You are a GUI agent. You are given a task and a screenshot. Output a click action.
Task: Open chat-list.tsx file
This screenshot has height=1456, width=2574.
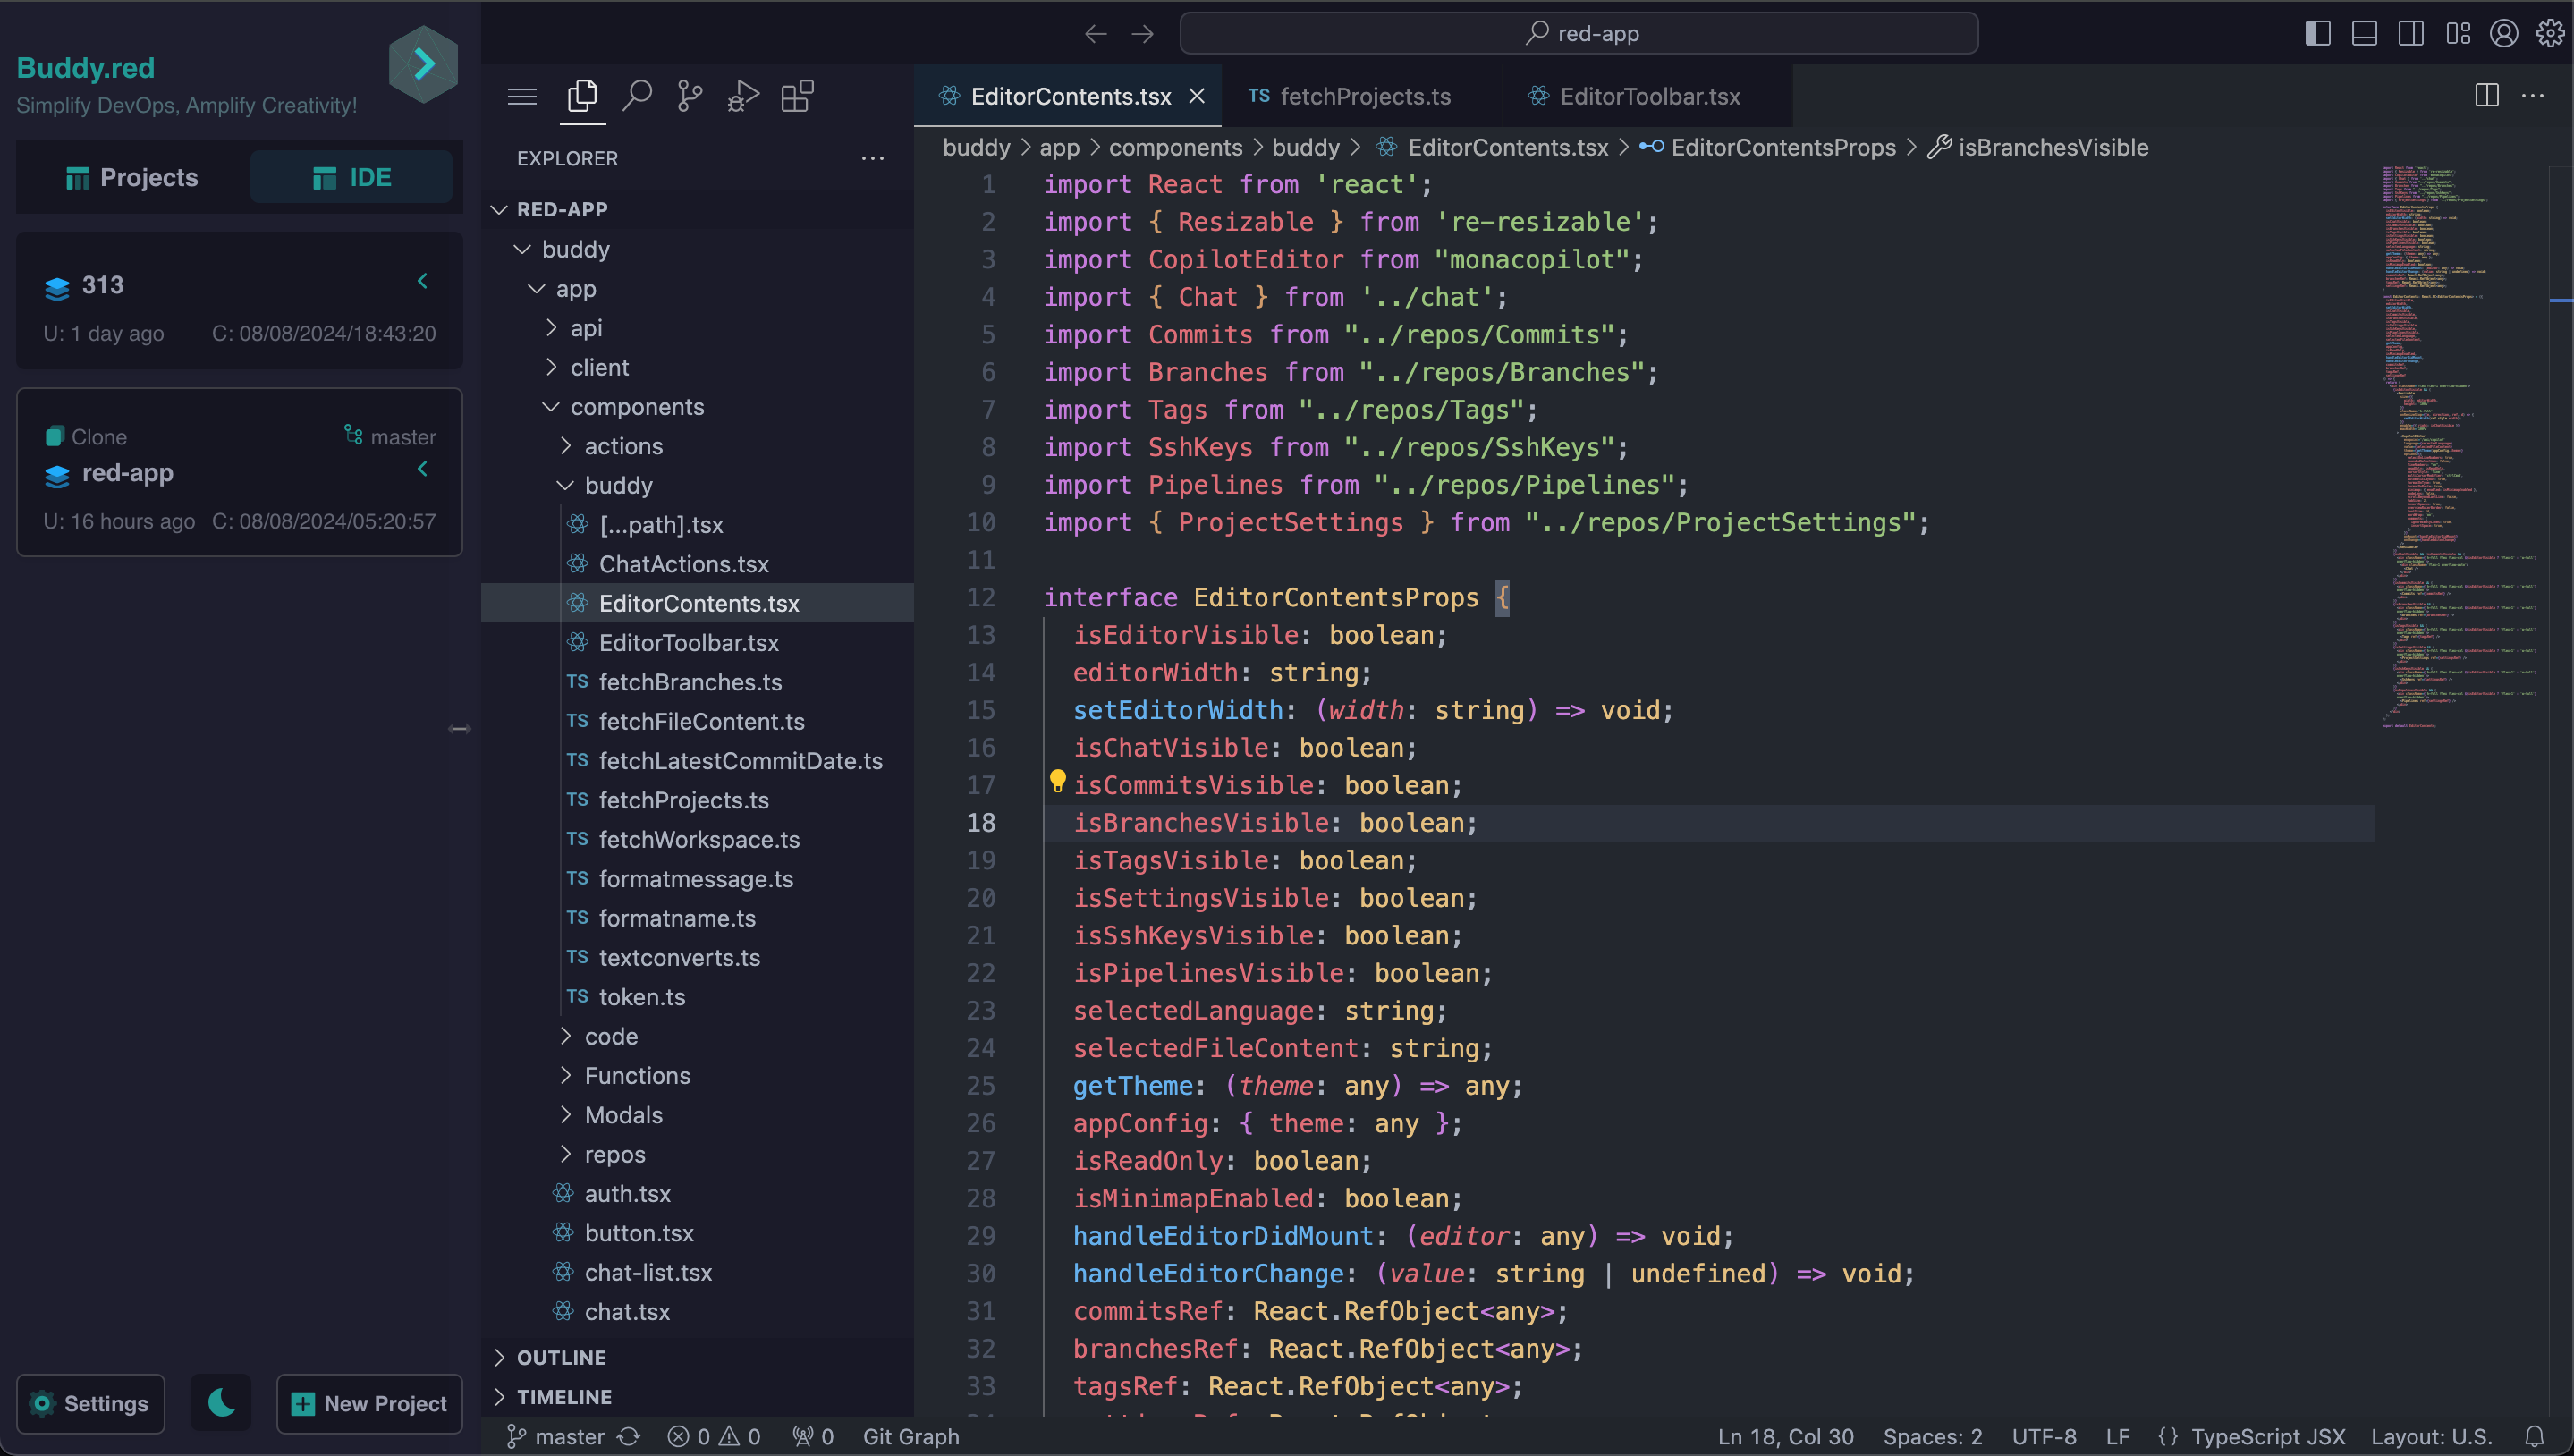(x=648, y=1272)
